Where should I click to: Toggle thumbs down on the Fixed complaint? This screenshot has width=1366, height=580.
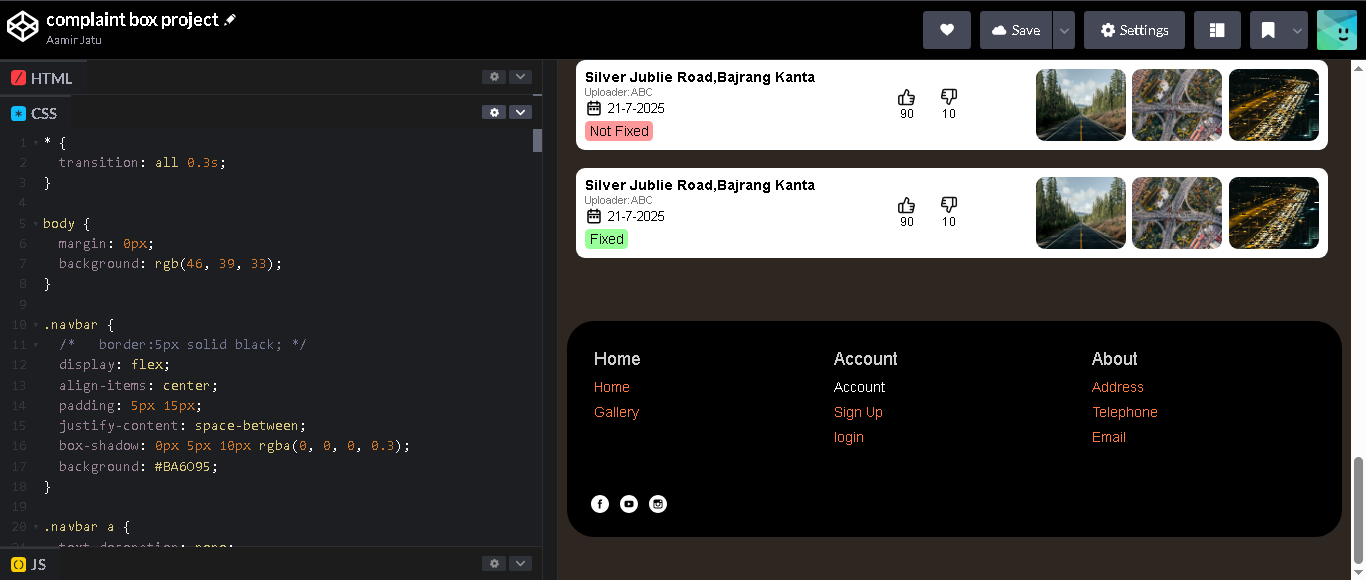(x=949, y=205)
